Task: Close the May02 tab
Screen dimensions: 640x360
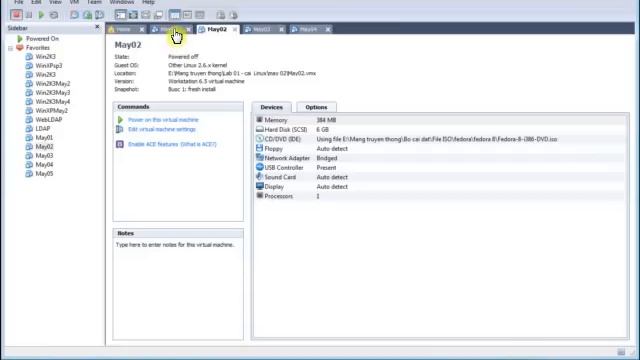Action: point(235,29)
